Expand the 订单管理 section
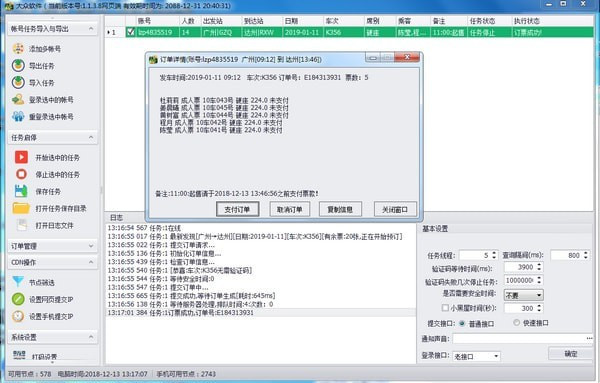This screenshot has width=600, height=383. pos(91,246)
